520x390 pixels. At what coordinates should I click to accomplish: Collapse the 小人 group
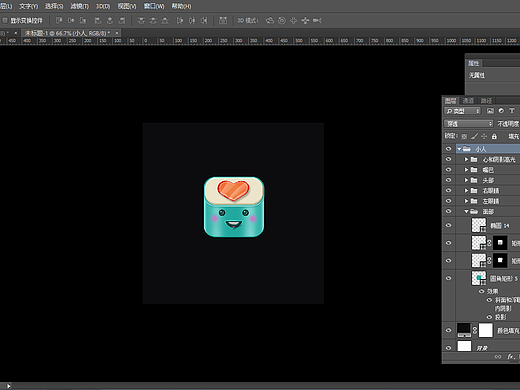click(x=459, y=149)
